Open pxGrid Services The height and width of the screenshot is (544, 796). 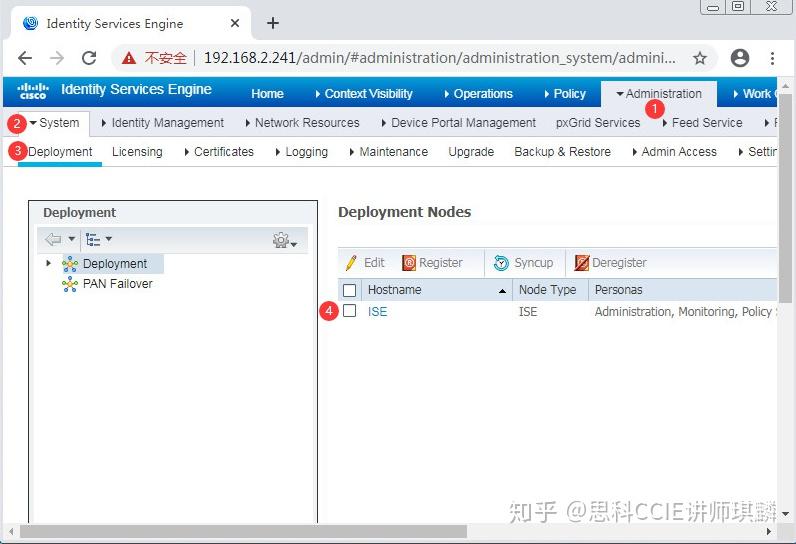(x=598, y=123)
